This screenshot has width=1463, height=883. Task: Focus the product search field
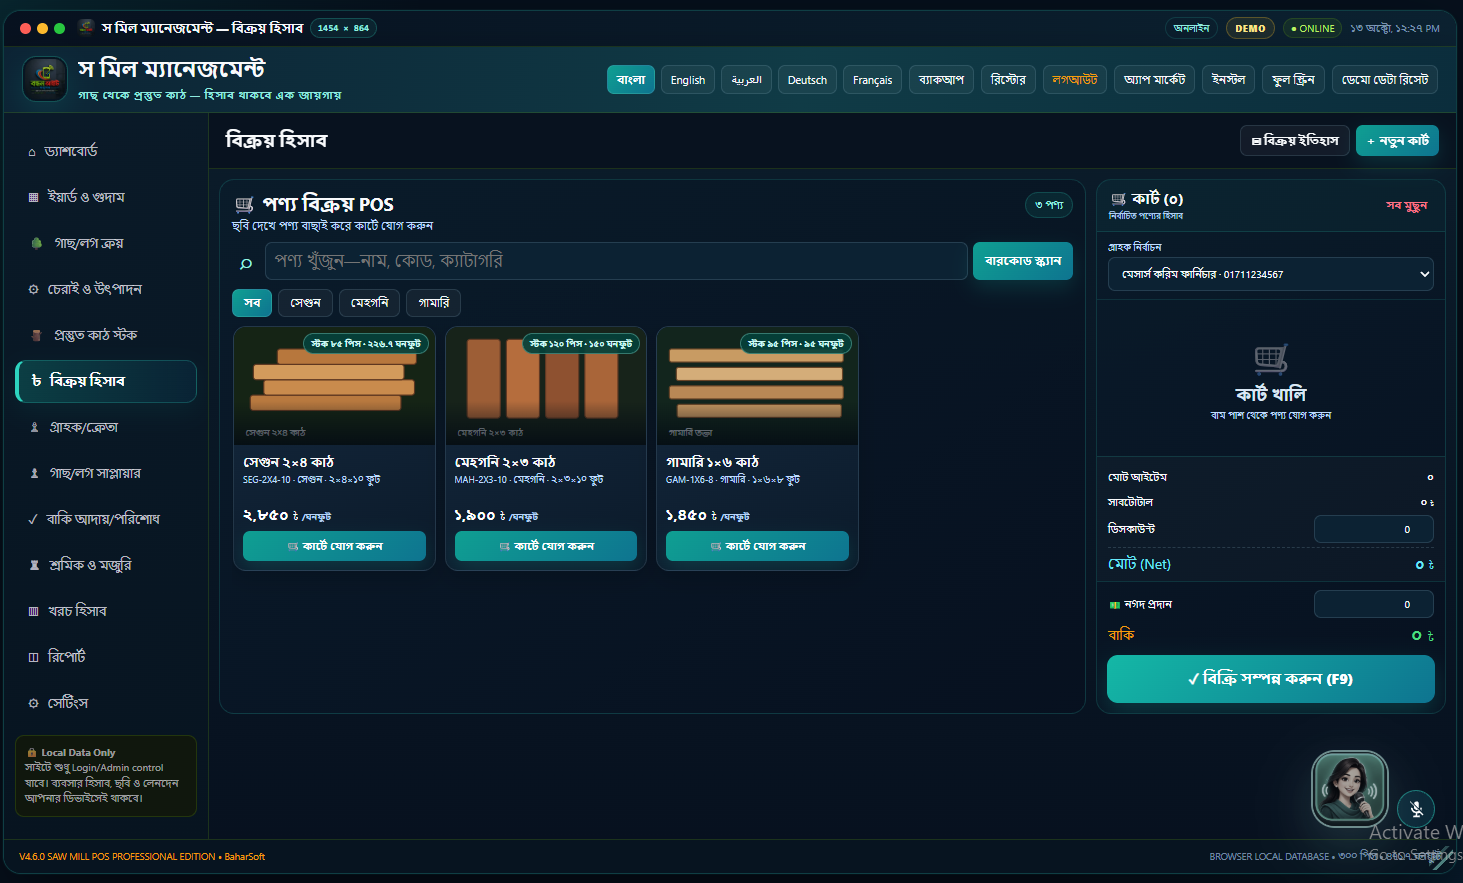click(x=616, y=261)
